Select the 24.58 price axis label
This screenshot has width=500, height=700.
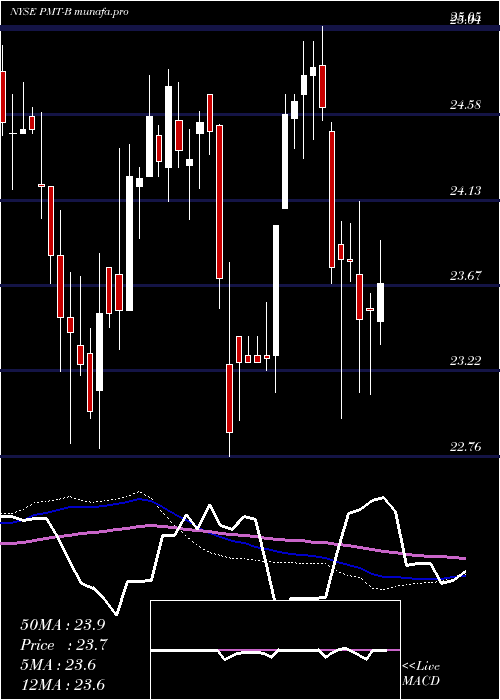click(x=466, y=105)
